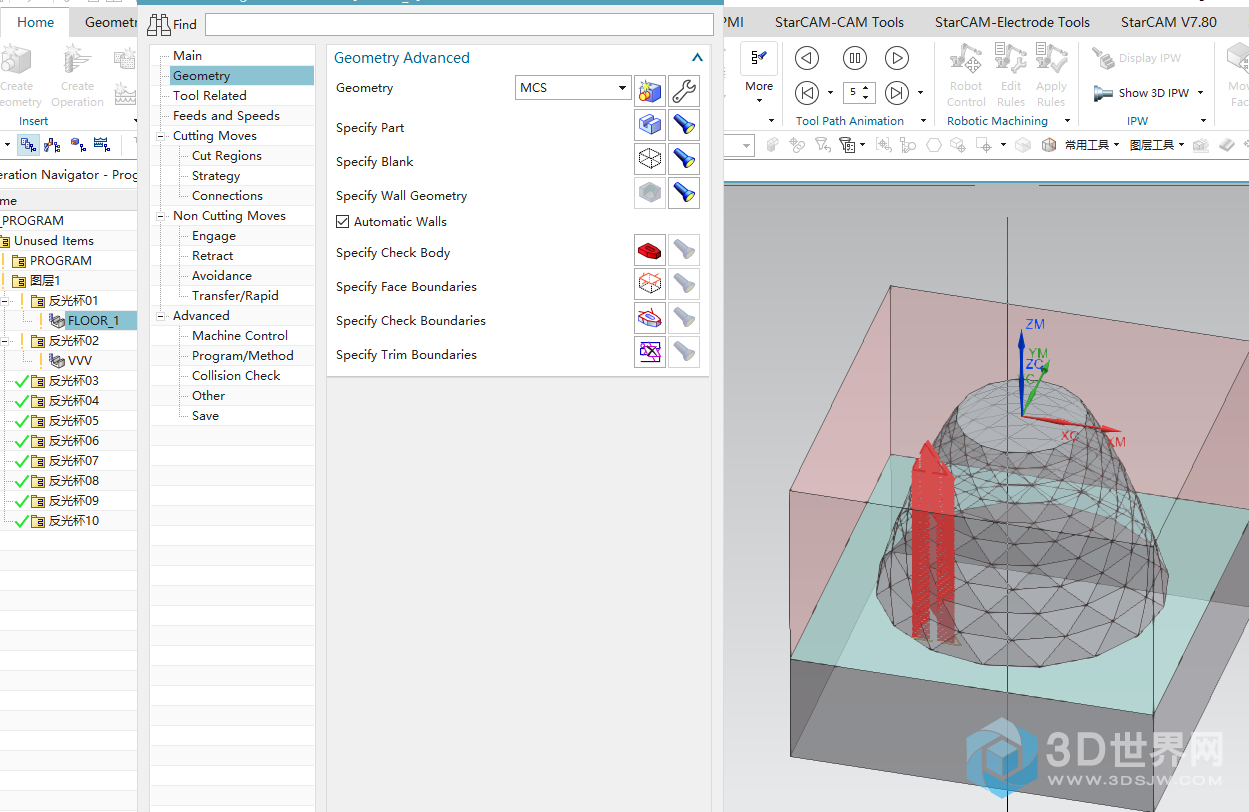Click Specify Check Body red icon
The image size is (1249, 812).
(x=650, y=250)
